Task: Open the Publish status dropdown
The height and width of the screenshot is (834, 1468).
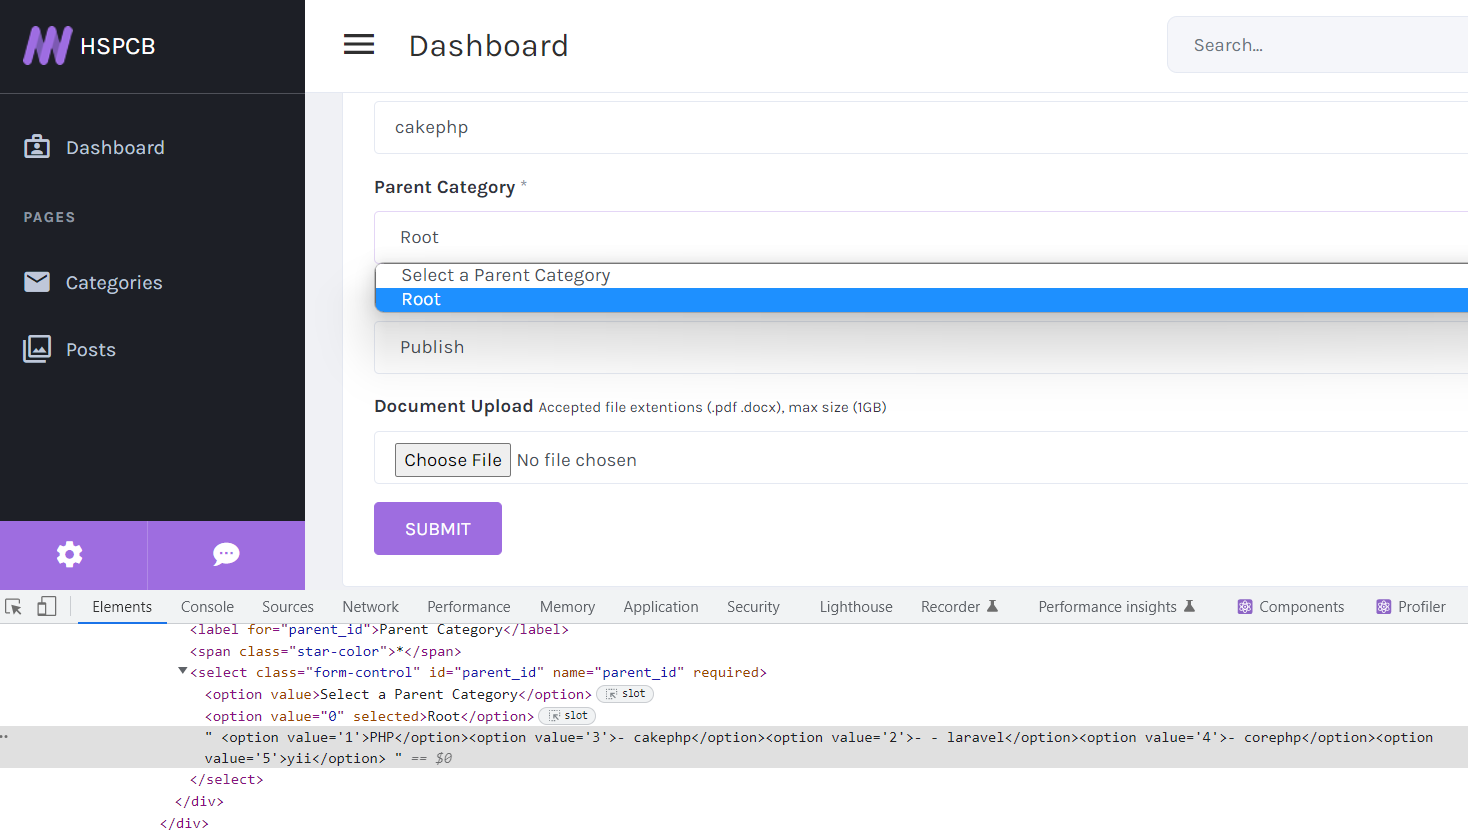Action: (x=921, y=347)
